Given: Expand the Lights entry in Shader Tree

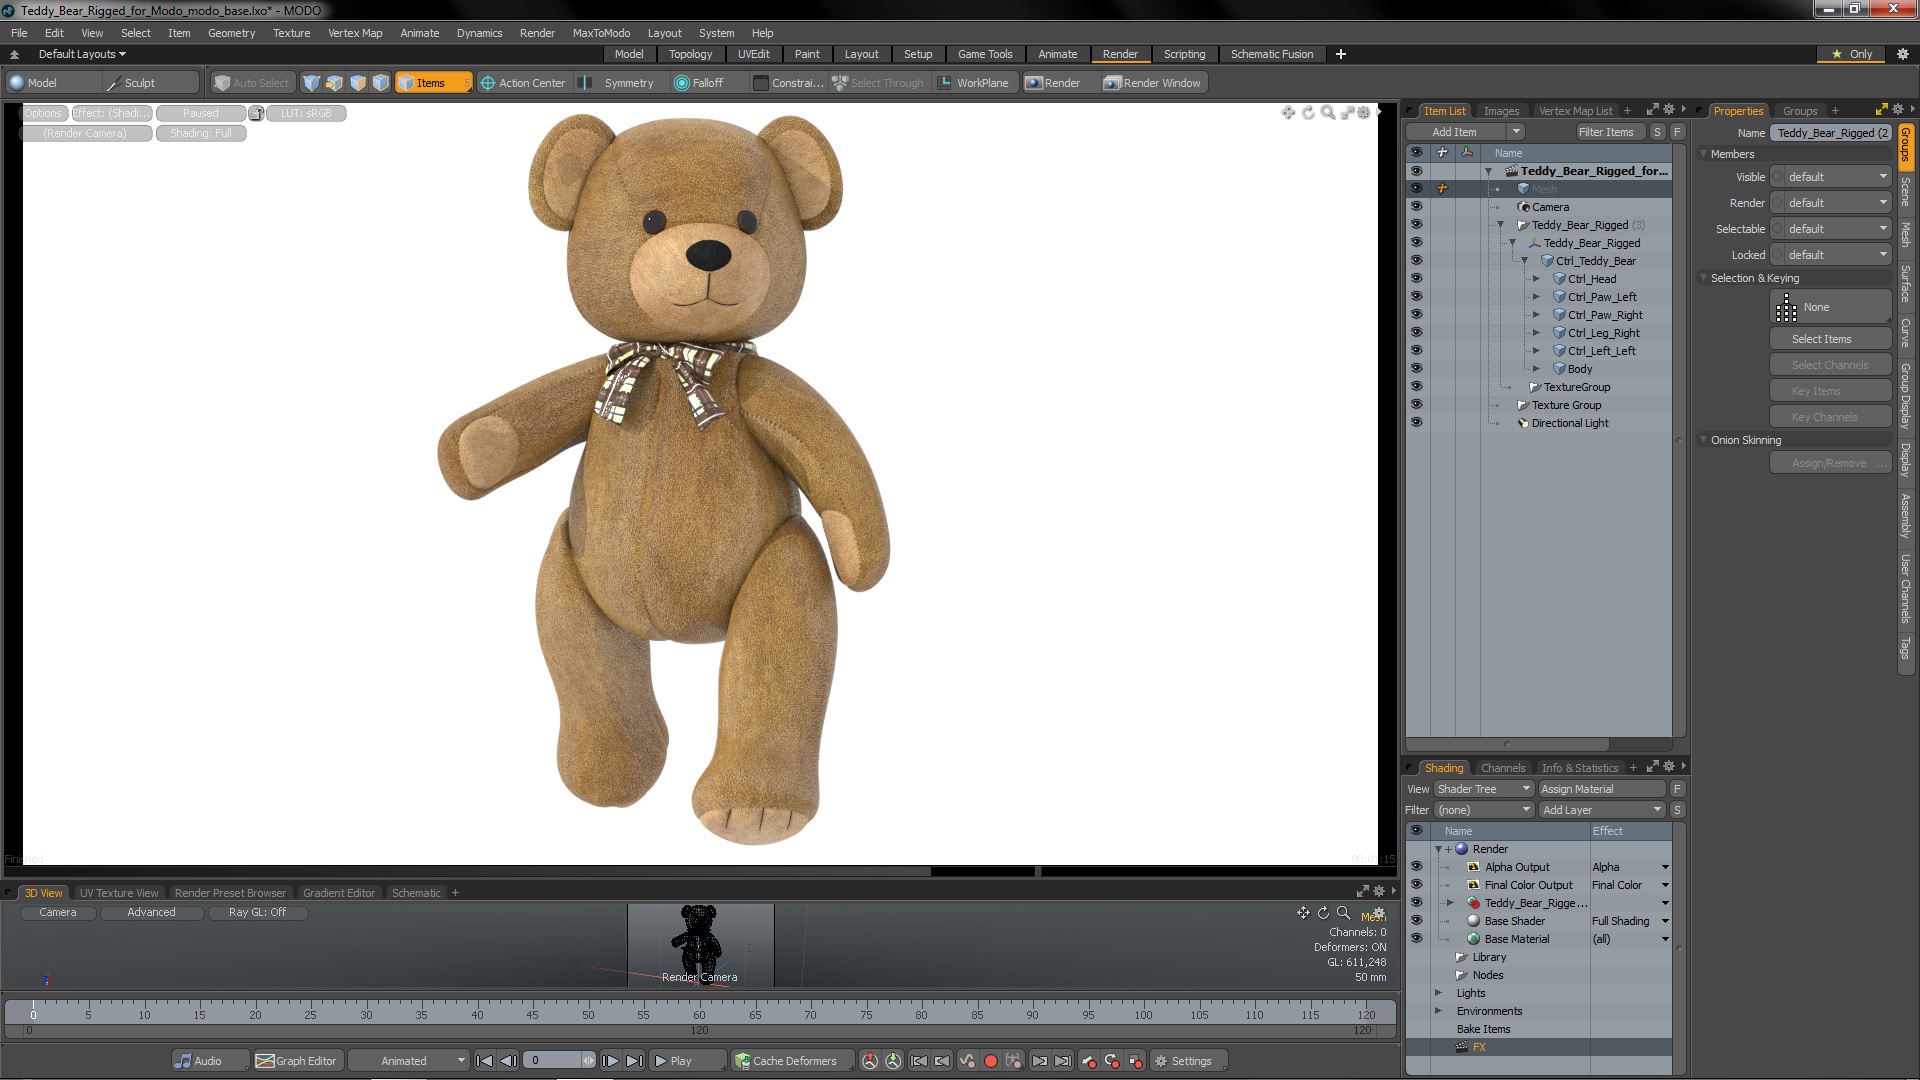Looking at the screenshot, I should (x=1439, y=993).
